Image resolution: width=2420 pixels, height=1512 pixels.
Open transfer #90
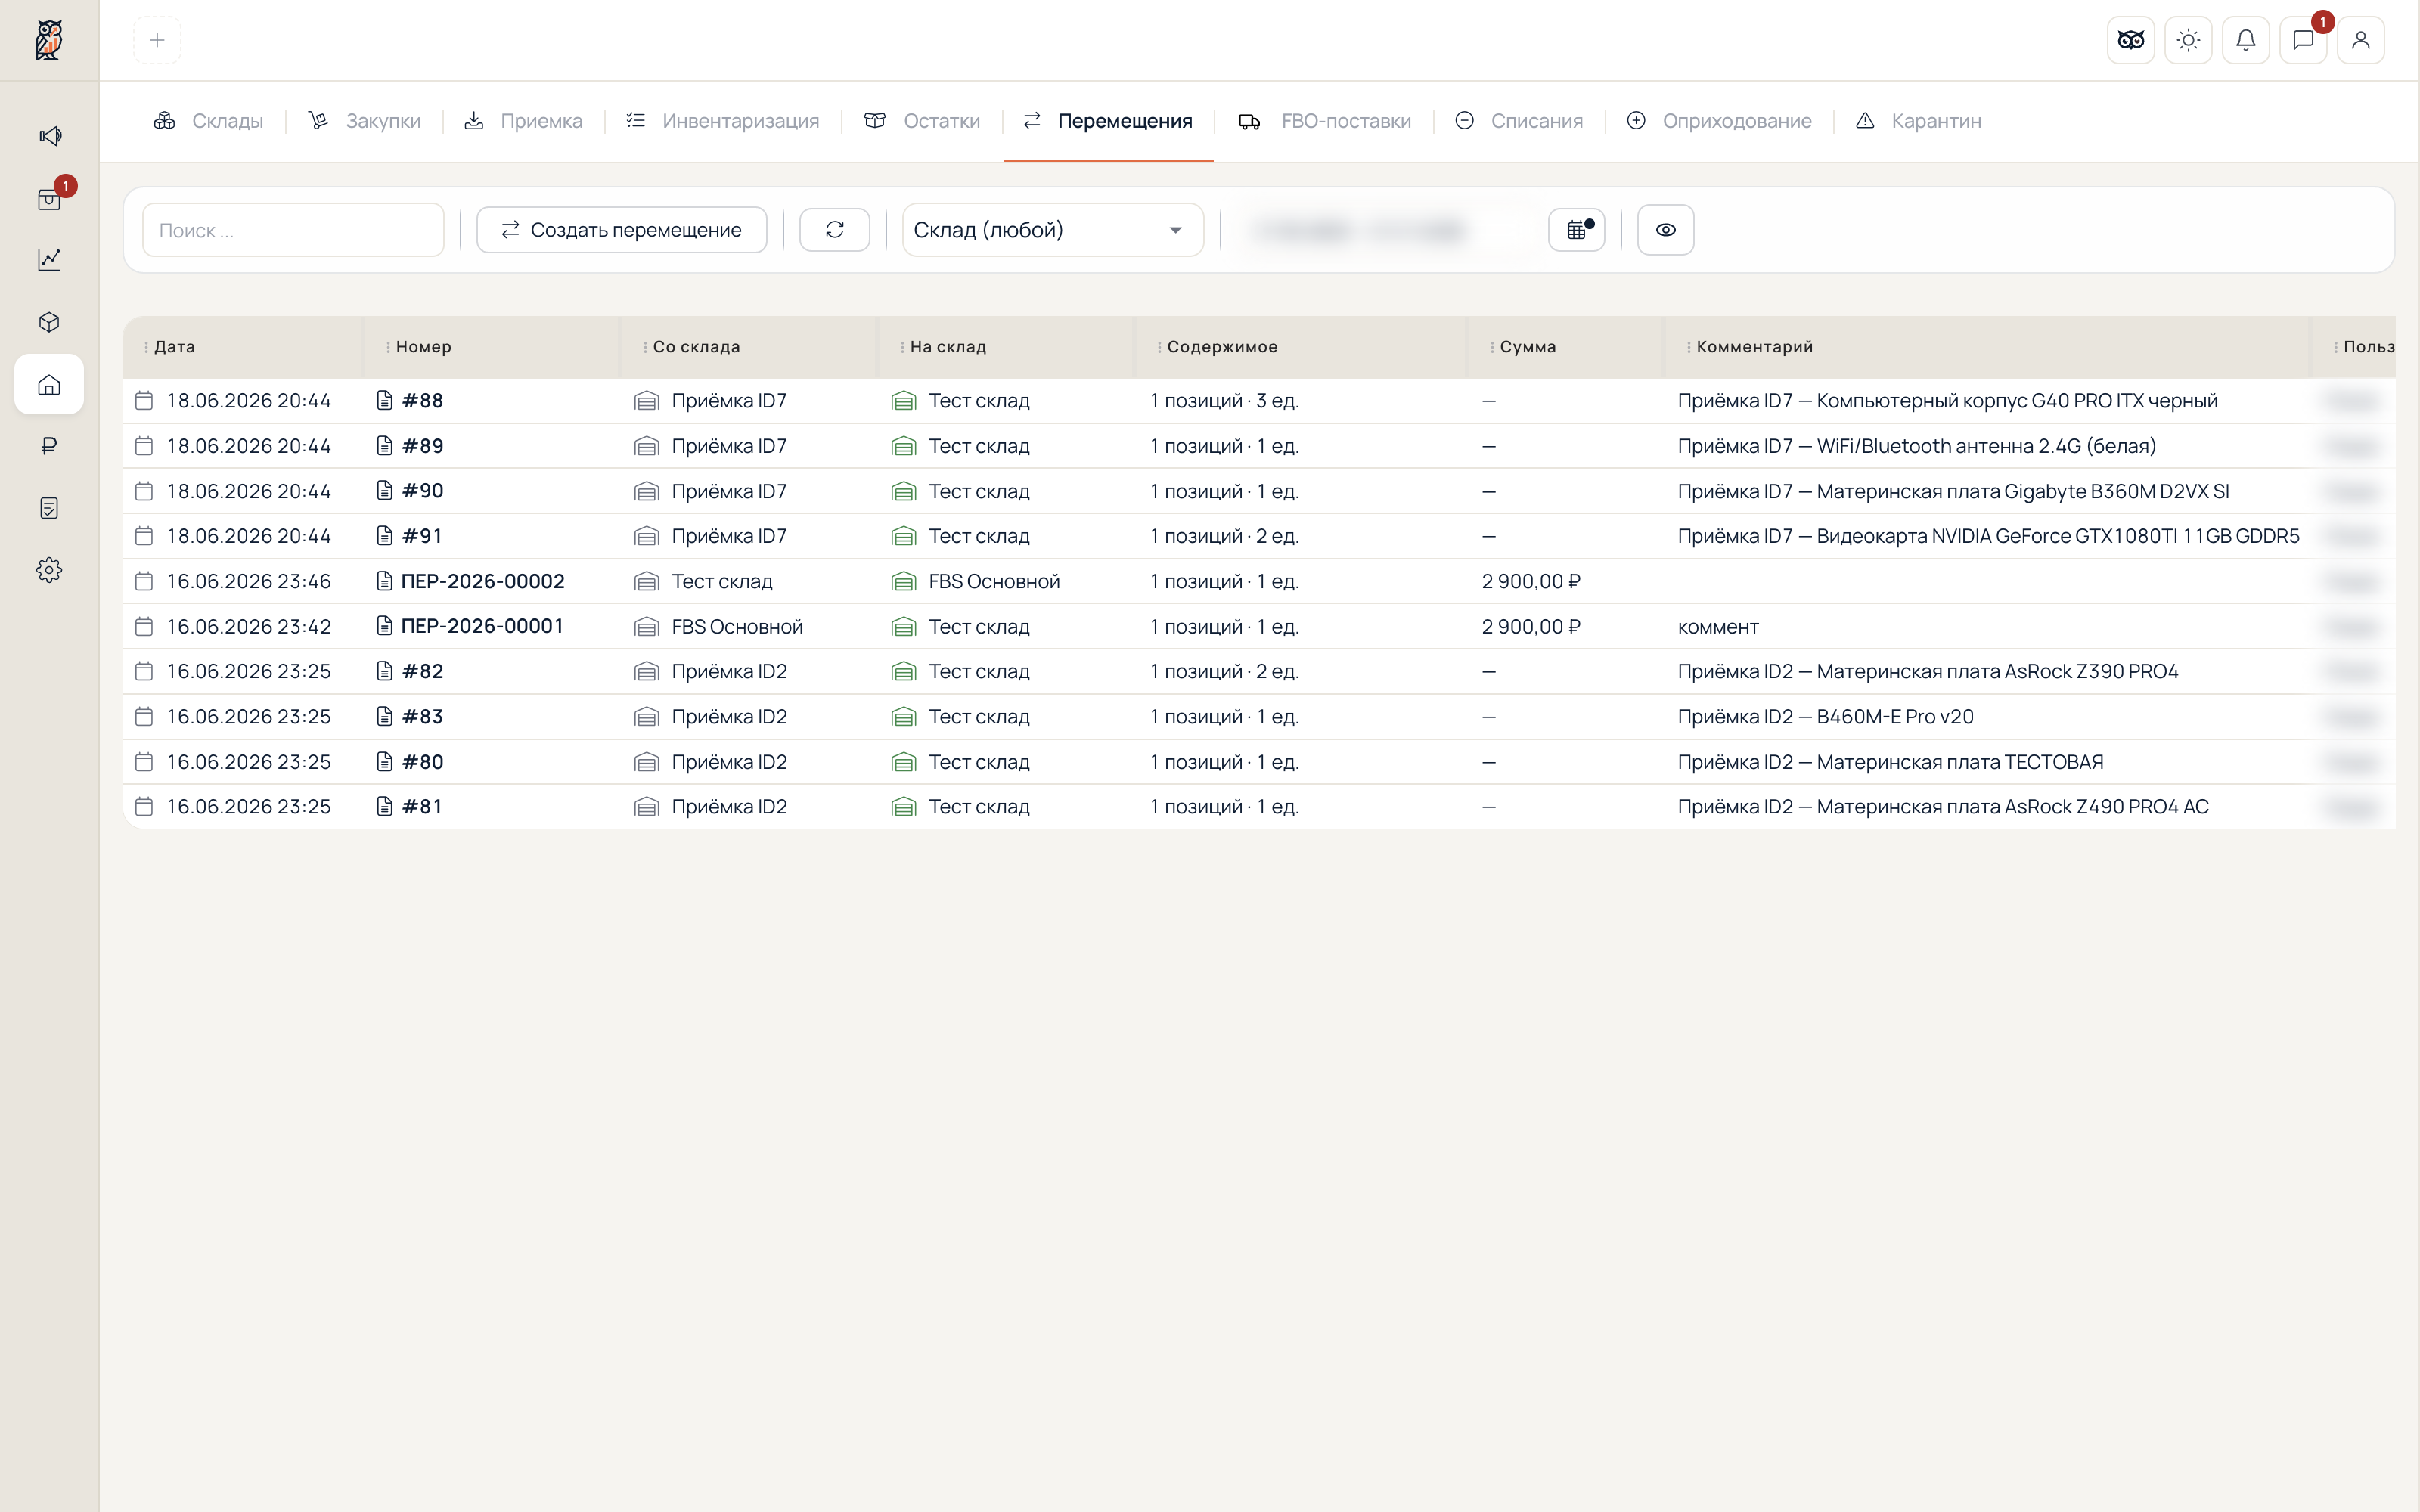point(423,491)
